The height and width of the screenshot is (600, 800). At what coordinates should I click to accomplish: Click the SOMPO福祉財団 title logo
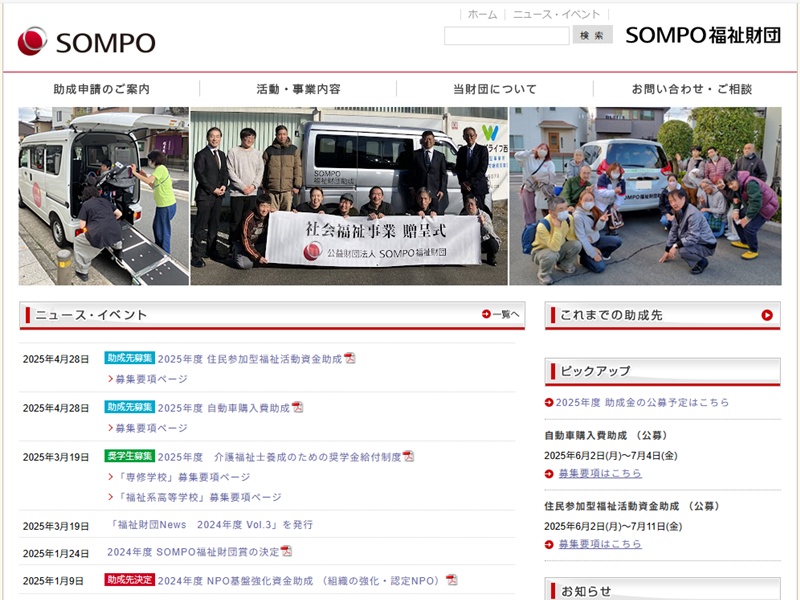[x=703, y=35]
